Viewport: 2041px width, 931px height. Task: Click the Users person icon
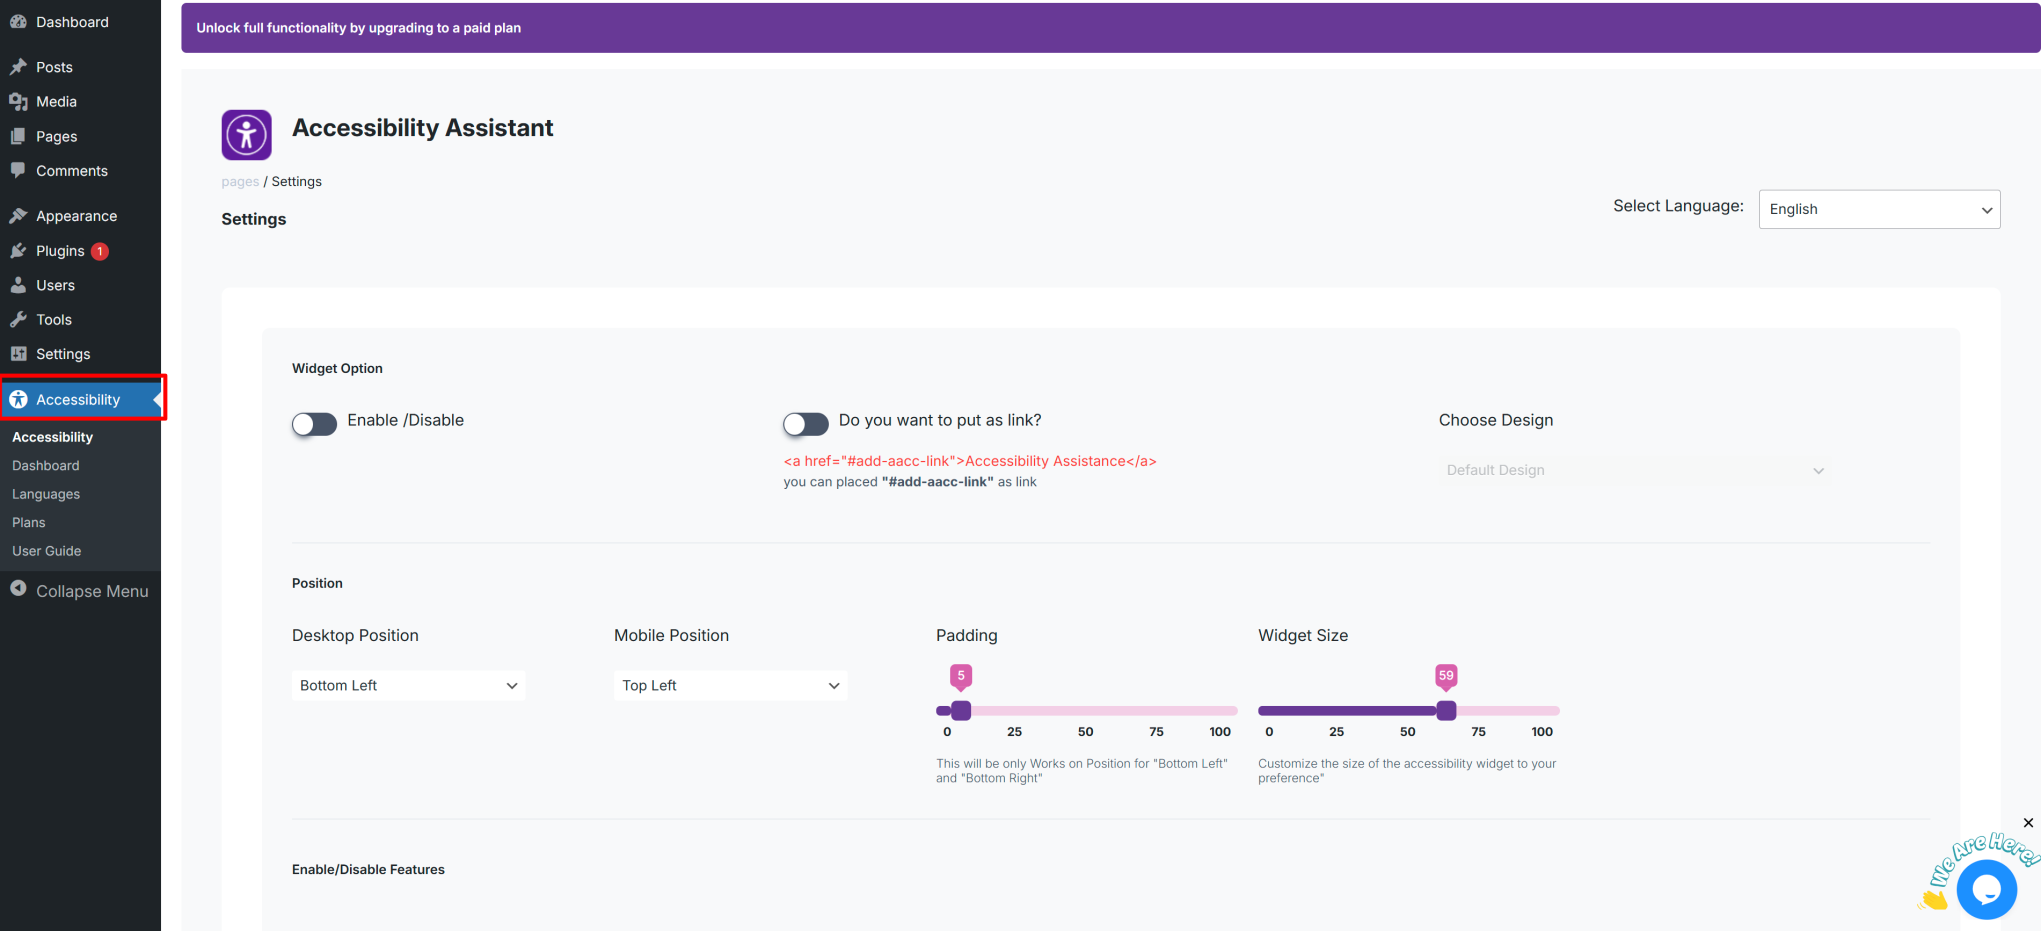[18, 285]
